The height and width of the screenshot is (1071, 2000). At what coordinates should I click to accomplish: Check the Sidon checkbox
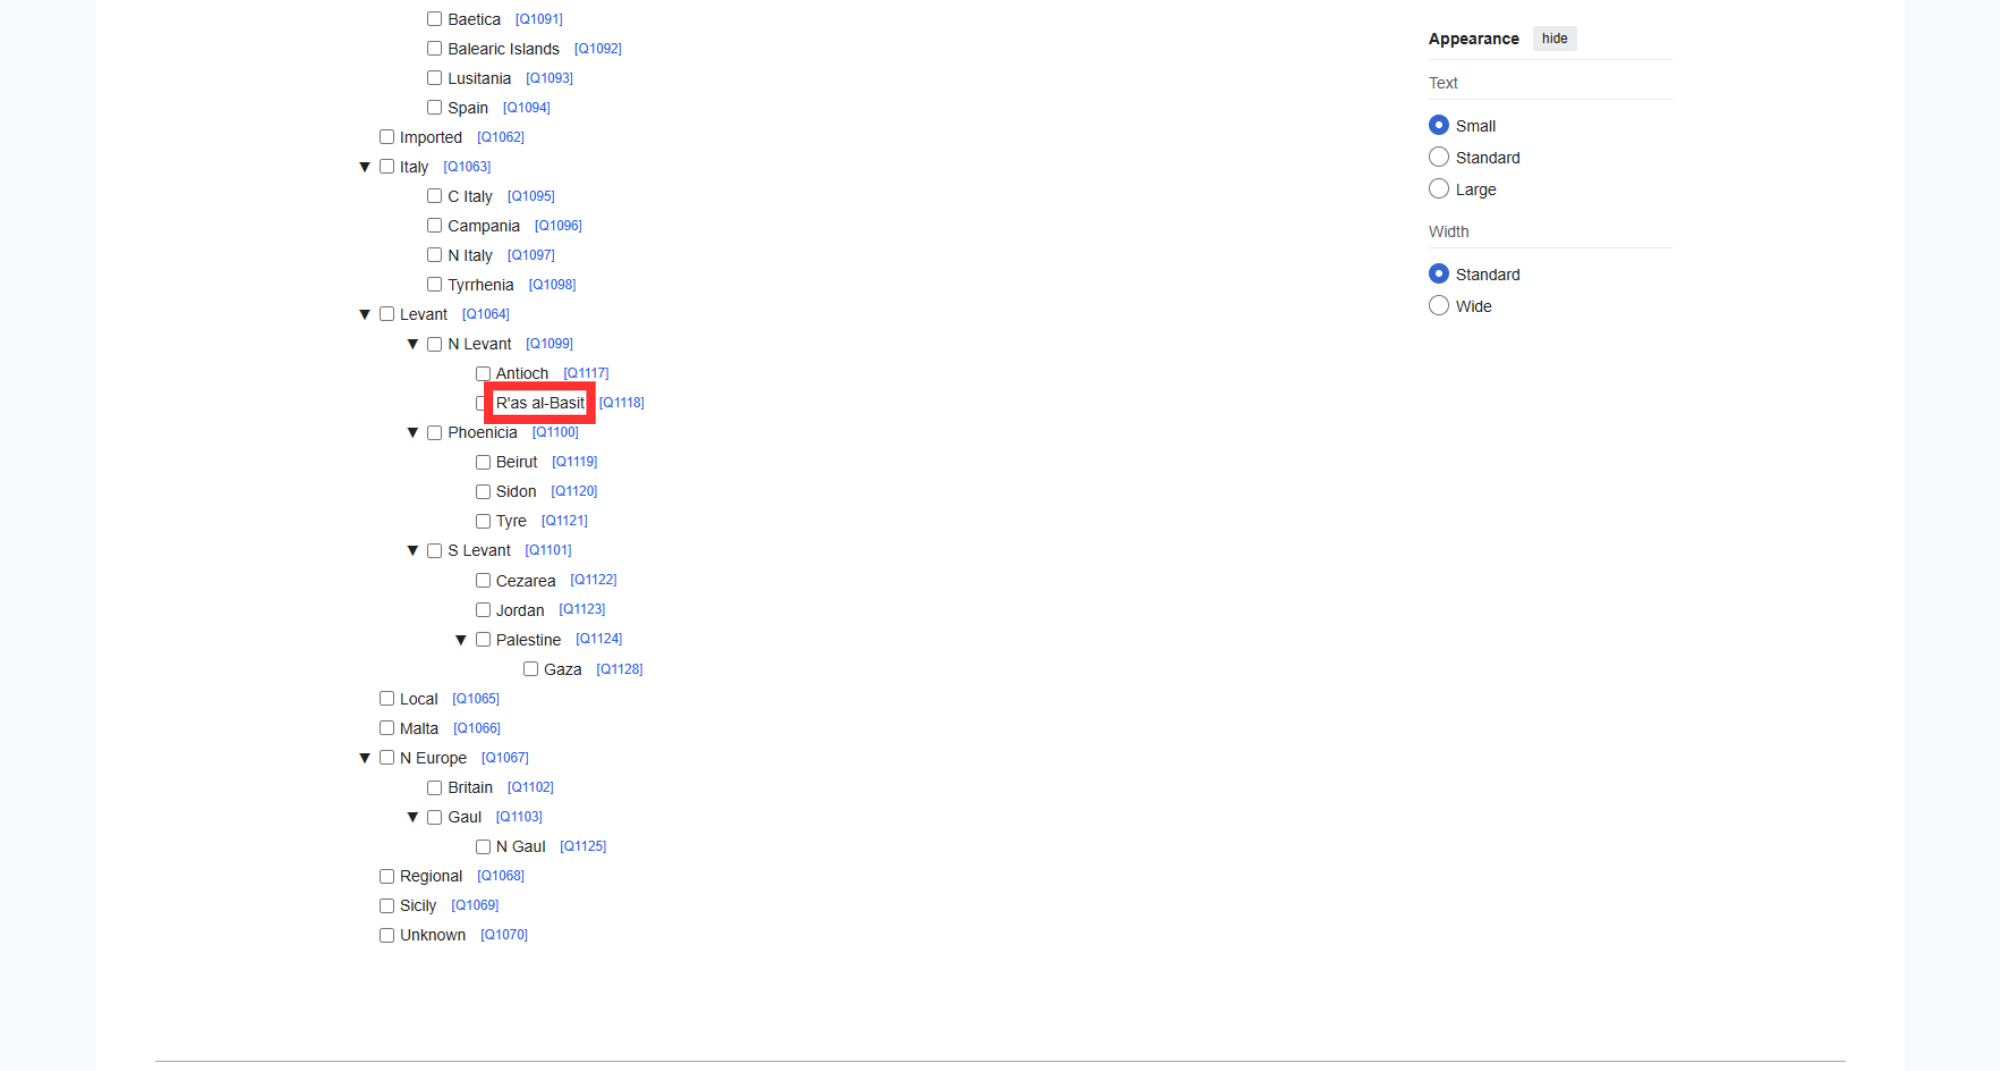coord(482,491)
